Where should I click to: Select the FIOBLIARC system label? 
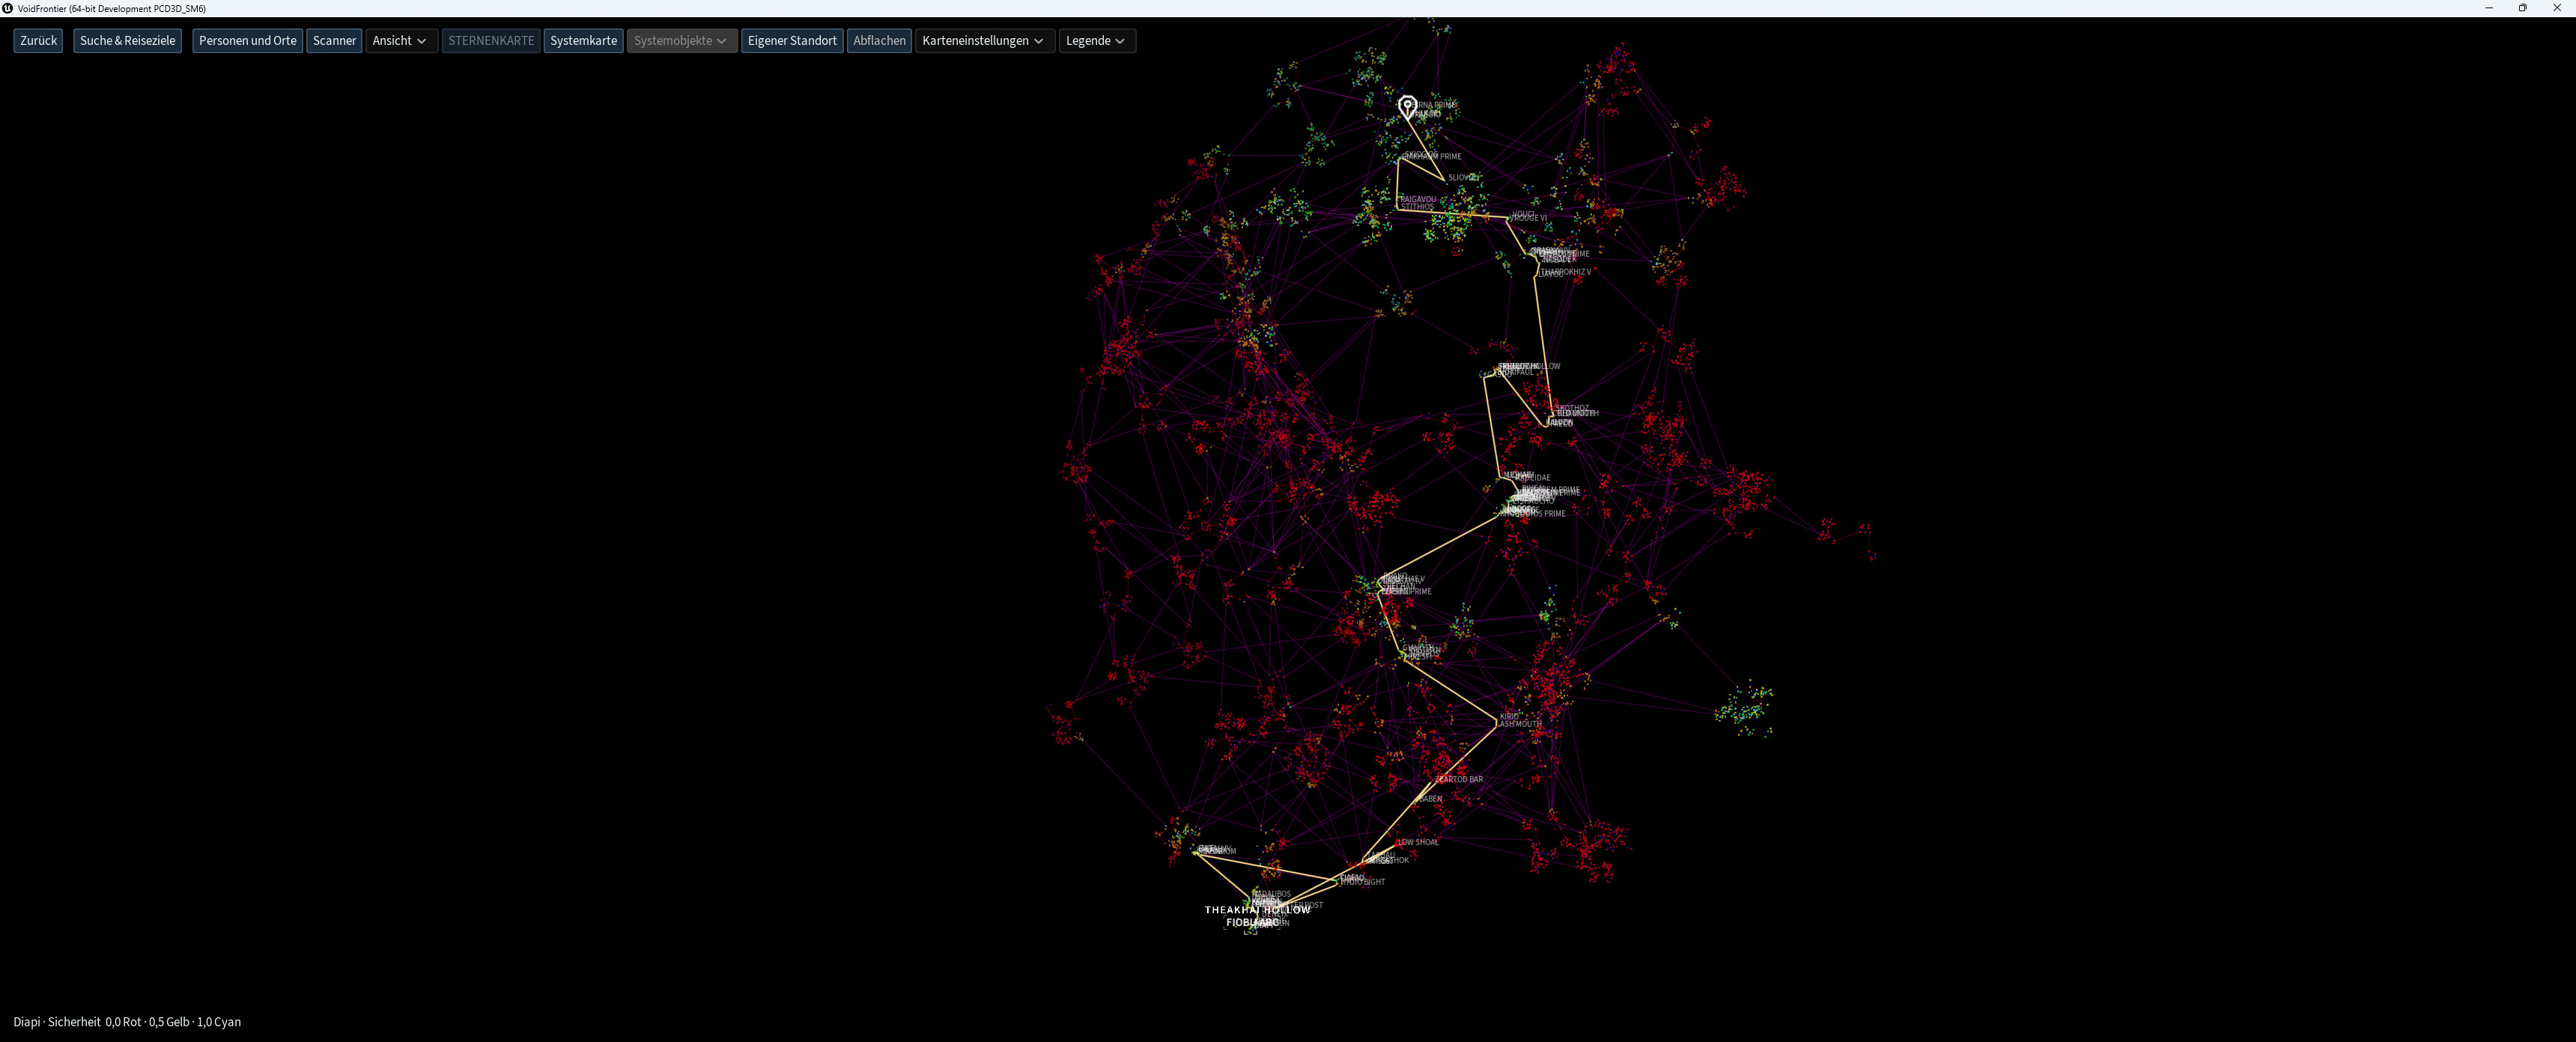1253,923
